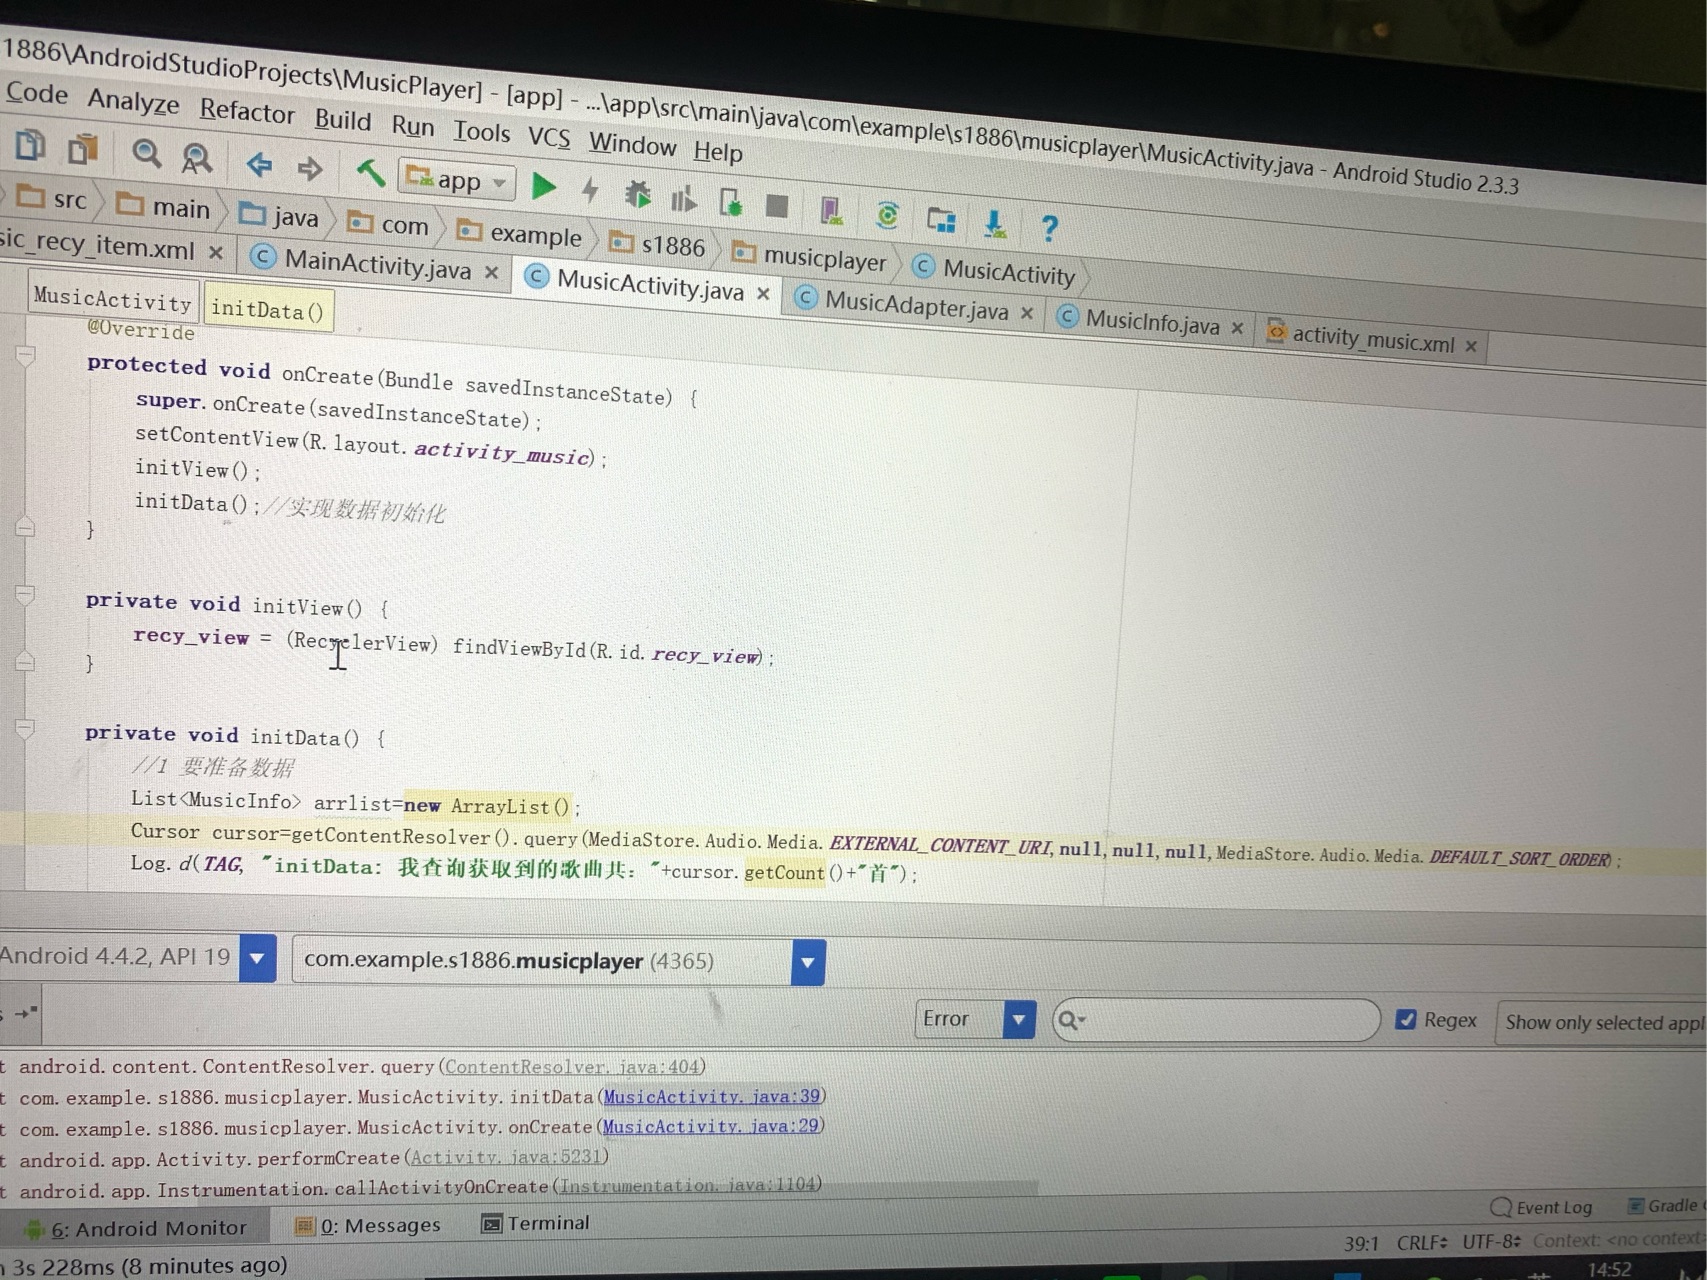Click the Paste clipboard icon

pyautogui.click(x=83, y=149)
